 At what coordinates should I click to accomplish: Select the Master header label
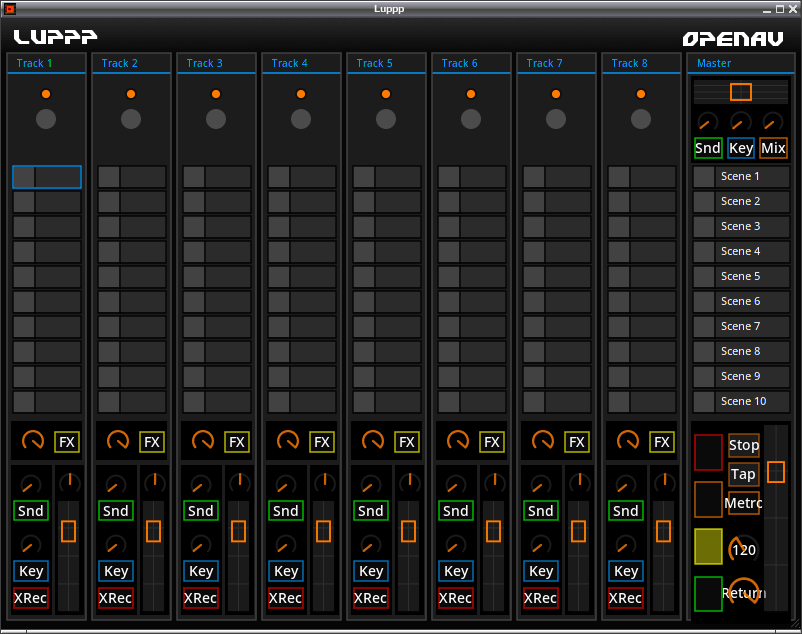[714, 63]
